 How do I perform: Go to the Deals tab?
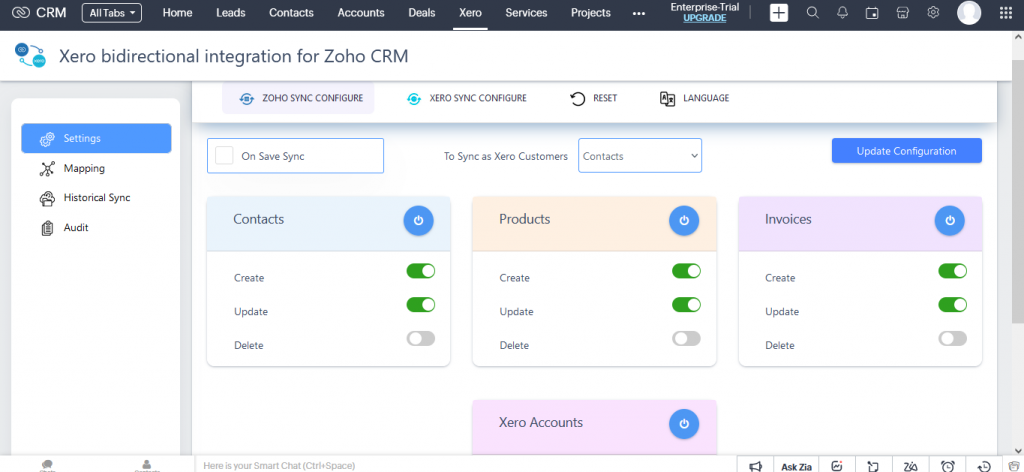pos(422,12)
